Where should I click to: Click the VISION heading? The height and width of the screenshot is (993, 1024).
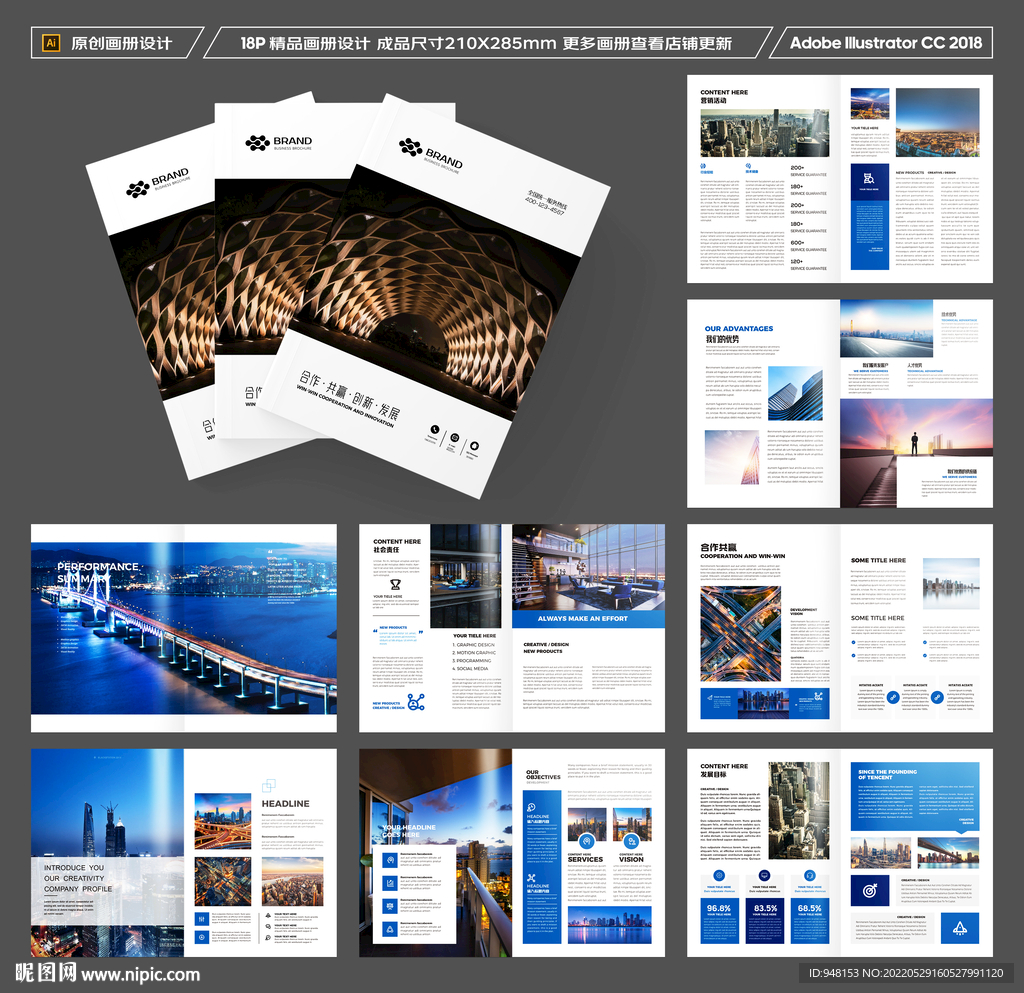tap(631, 859)
